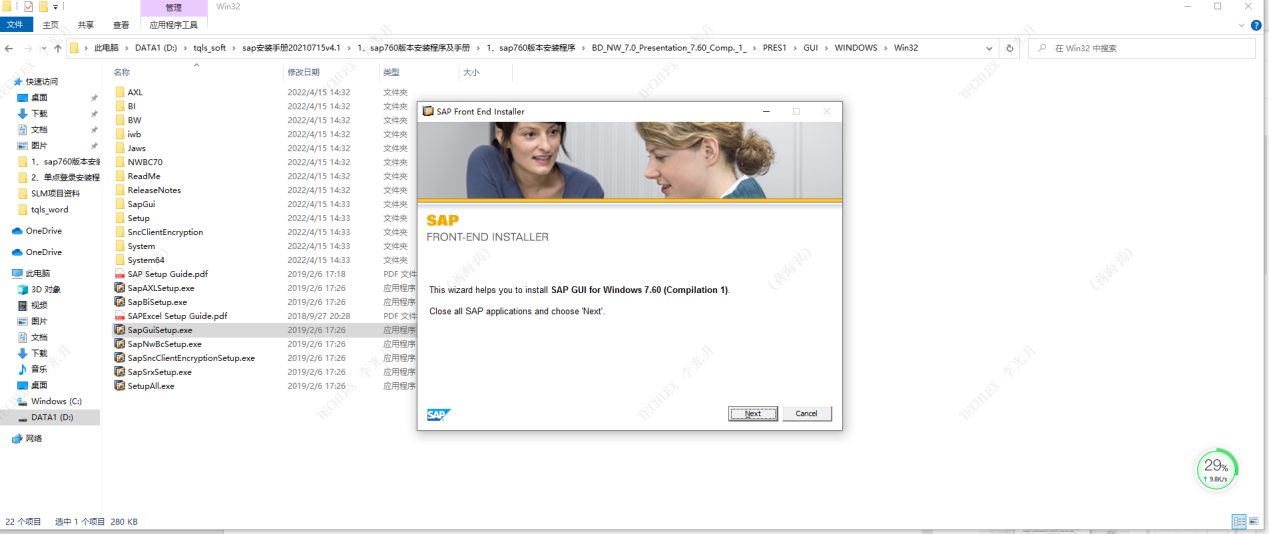Switch to large icons view layout icon
Image resolution: width=1269 pixels, height=534 pixels.
[x=1256, y=522]
